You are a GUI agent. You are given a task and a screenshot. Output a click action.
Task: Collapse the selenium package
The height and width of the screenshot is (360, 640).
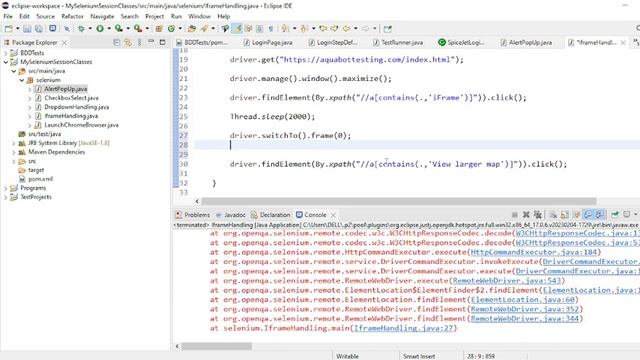(22, 80)
